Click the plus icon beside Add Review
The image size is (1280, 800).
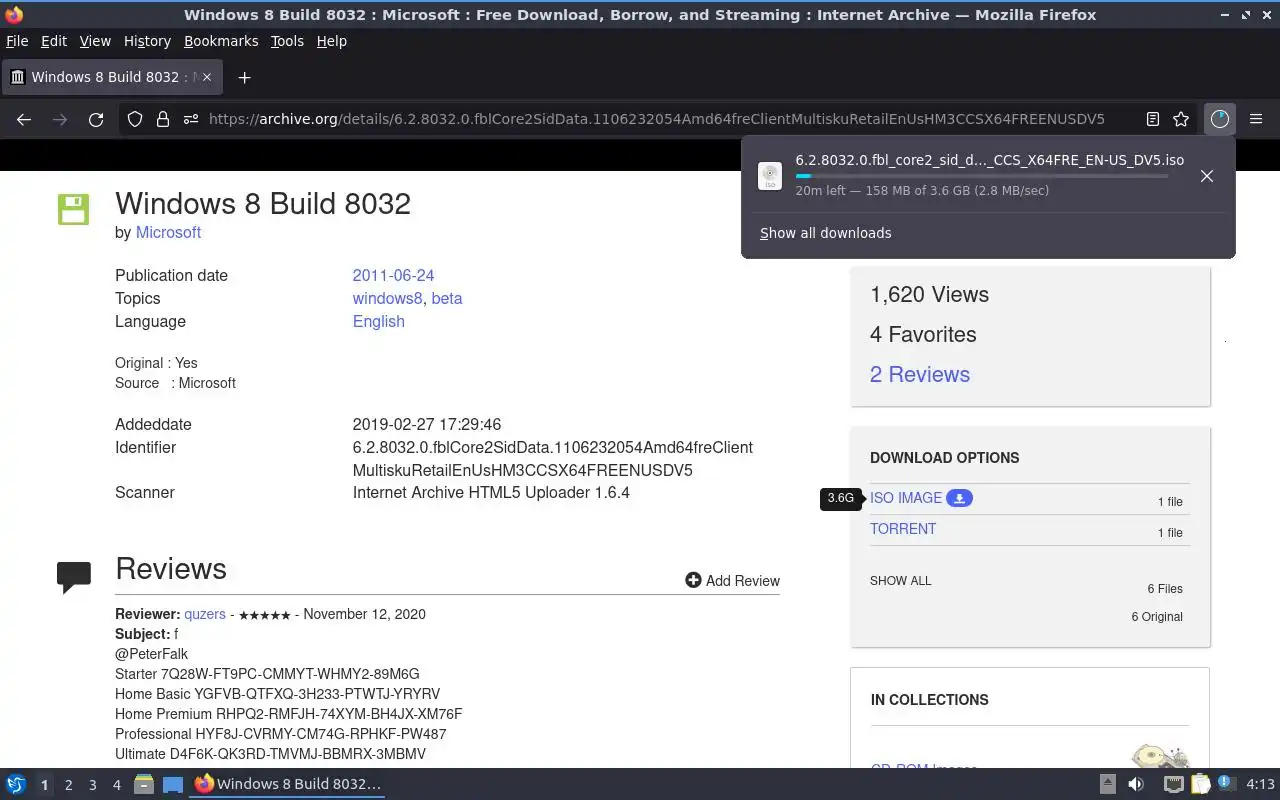[x=693, y=580]
